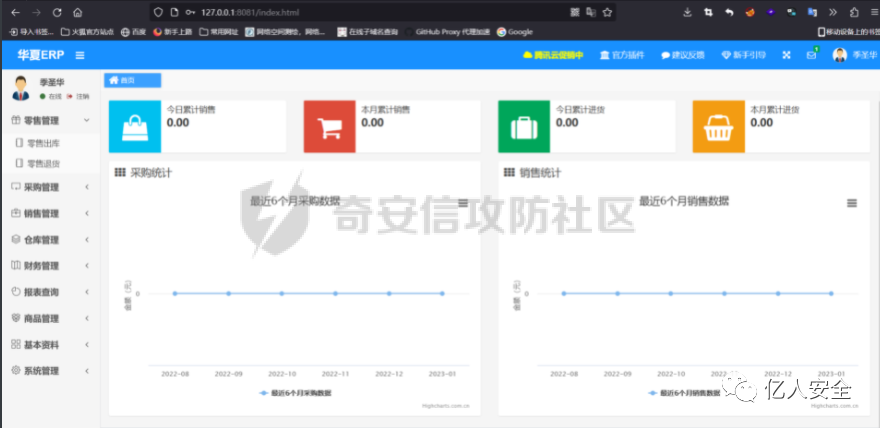The image size is (880, 428).
Task: Click the 系统管理 gear icon in sidebar
Action: (16, 370)
